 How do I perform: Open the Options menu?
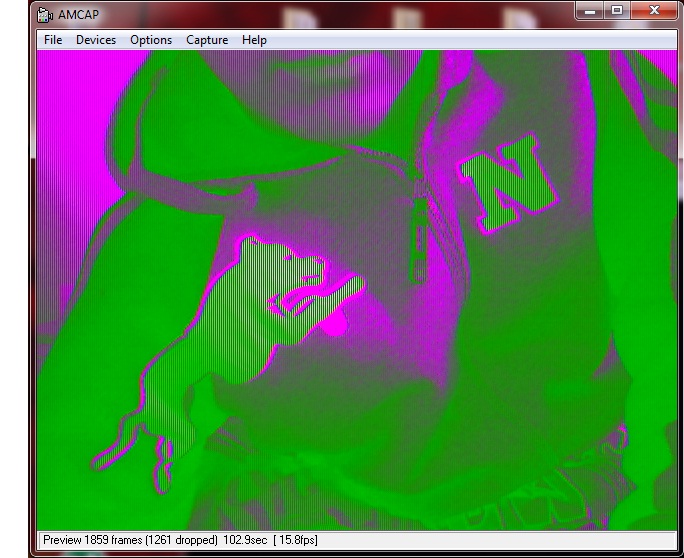click(x=151, y=40)
